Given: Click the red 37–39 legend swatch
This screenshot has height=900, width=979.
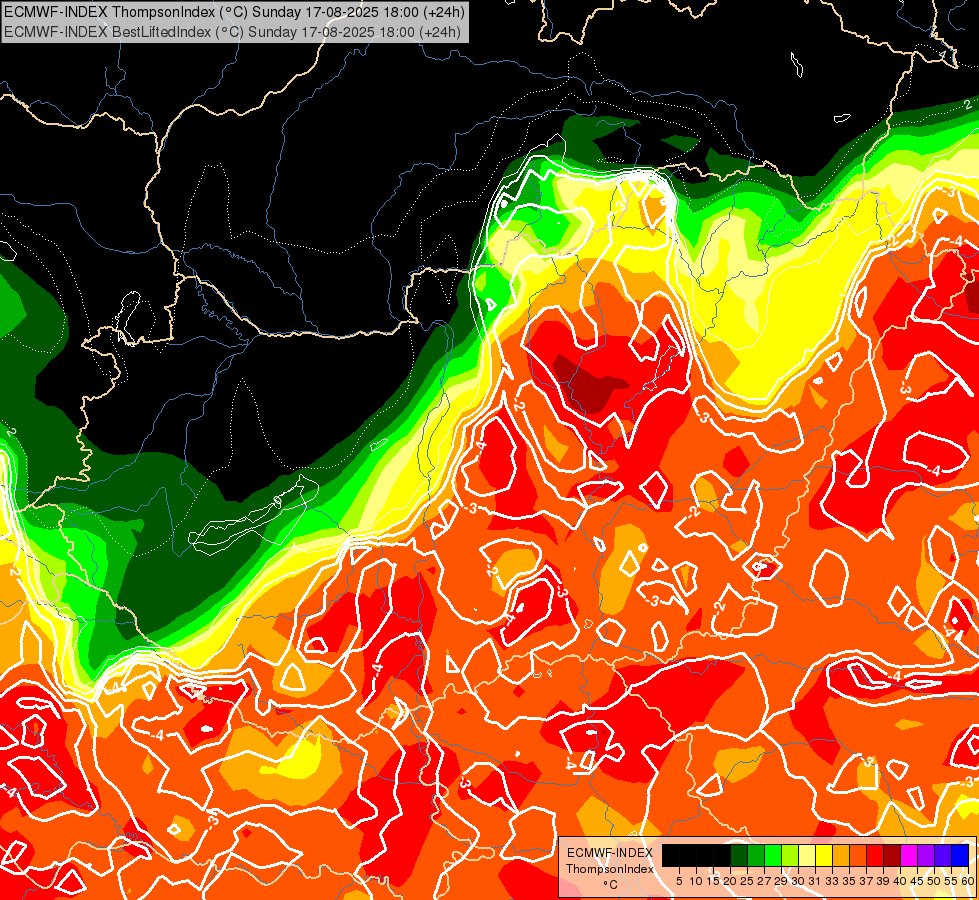Looking at the screenshot, I should click(x=875, y=855).
